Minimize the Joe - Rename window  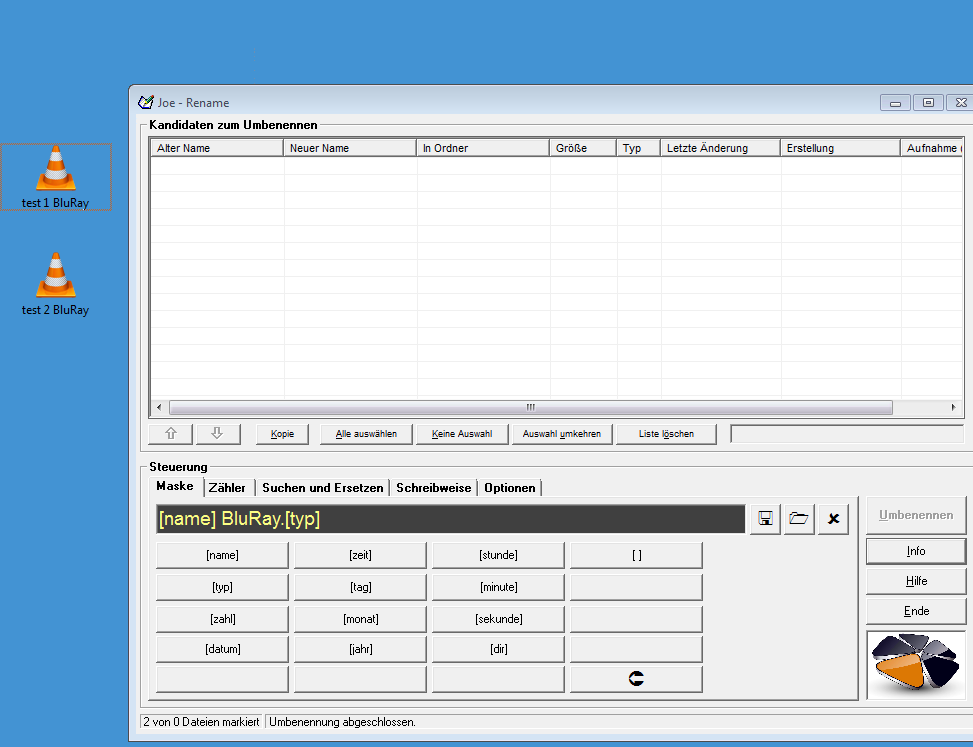click(x=895, y=102)
